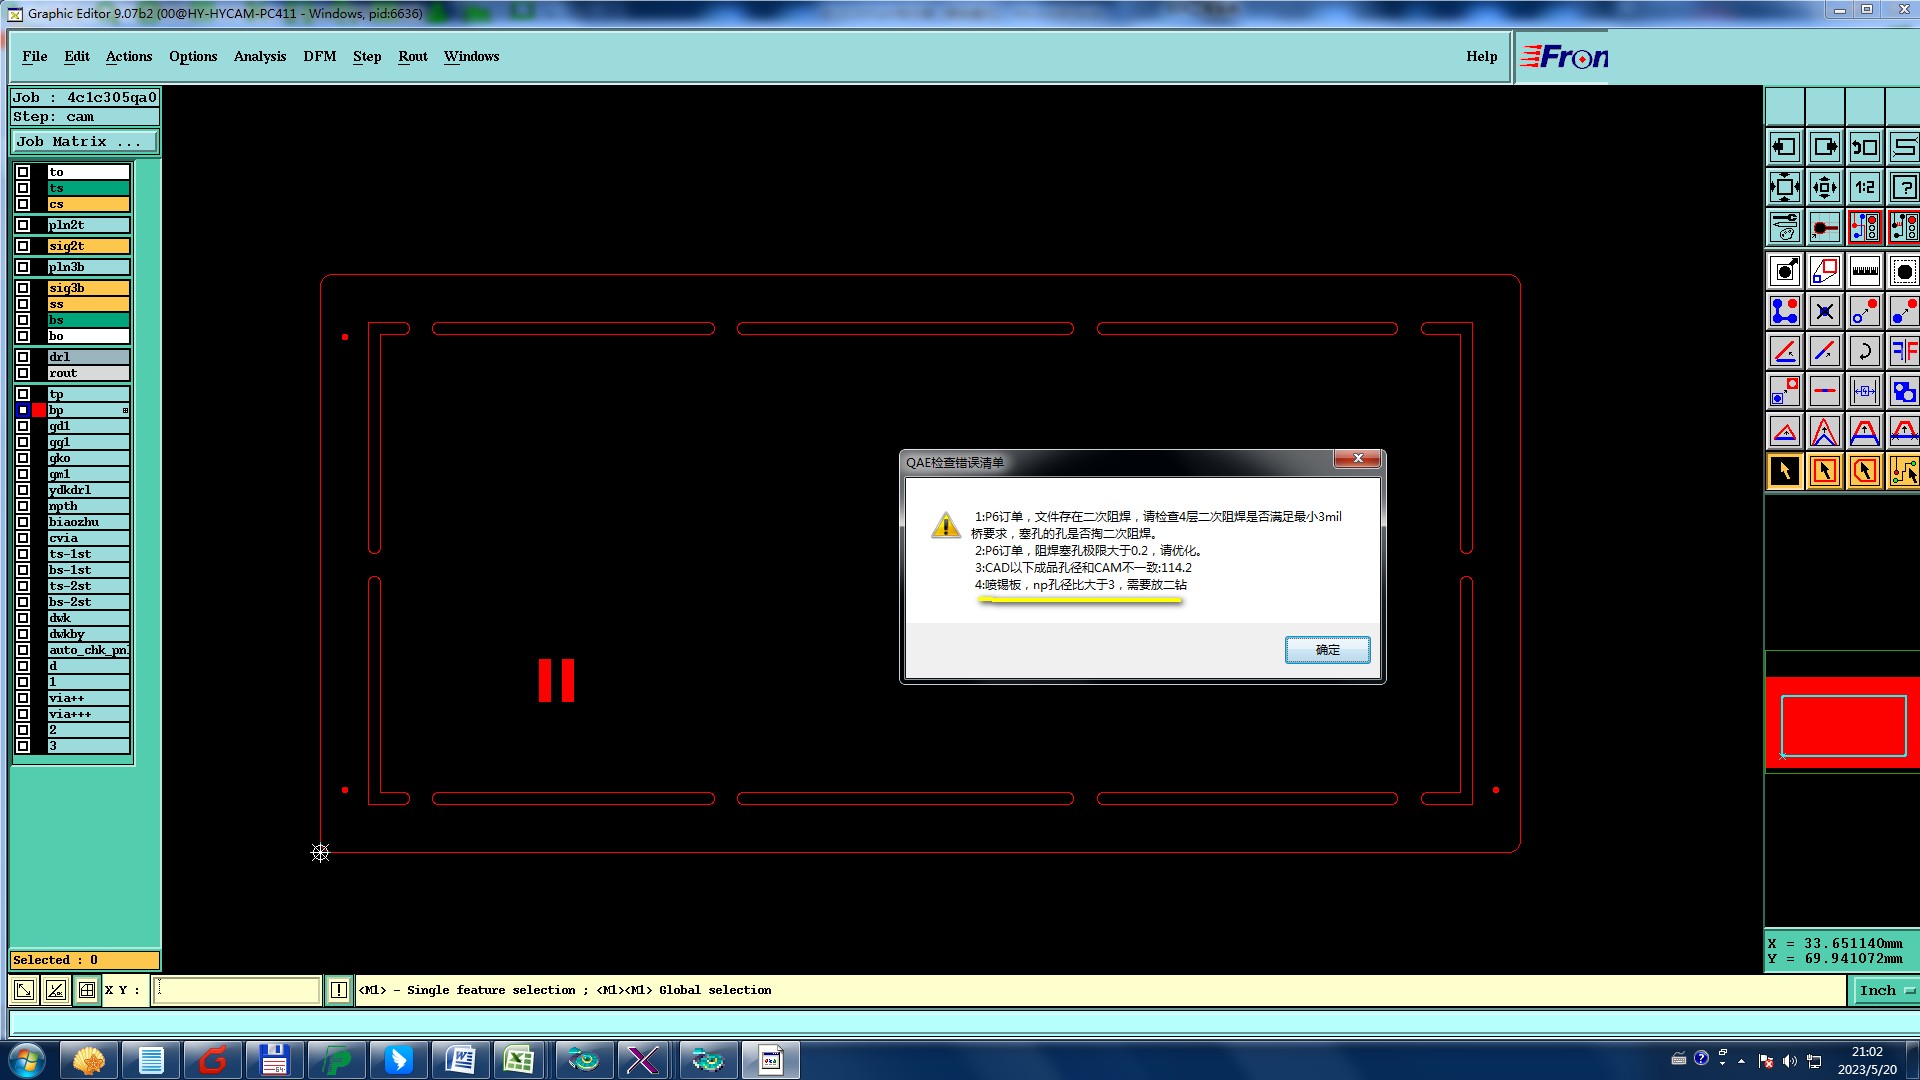Viewport: 1920px width, 1080px height.
Task: Select the black arrow pointer selection tool
Action: [x=1784, y=471]
